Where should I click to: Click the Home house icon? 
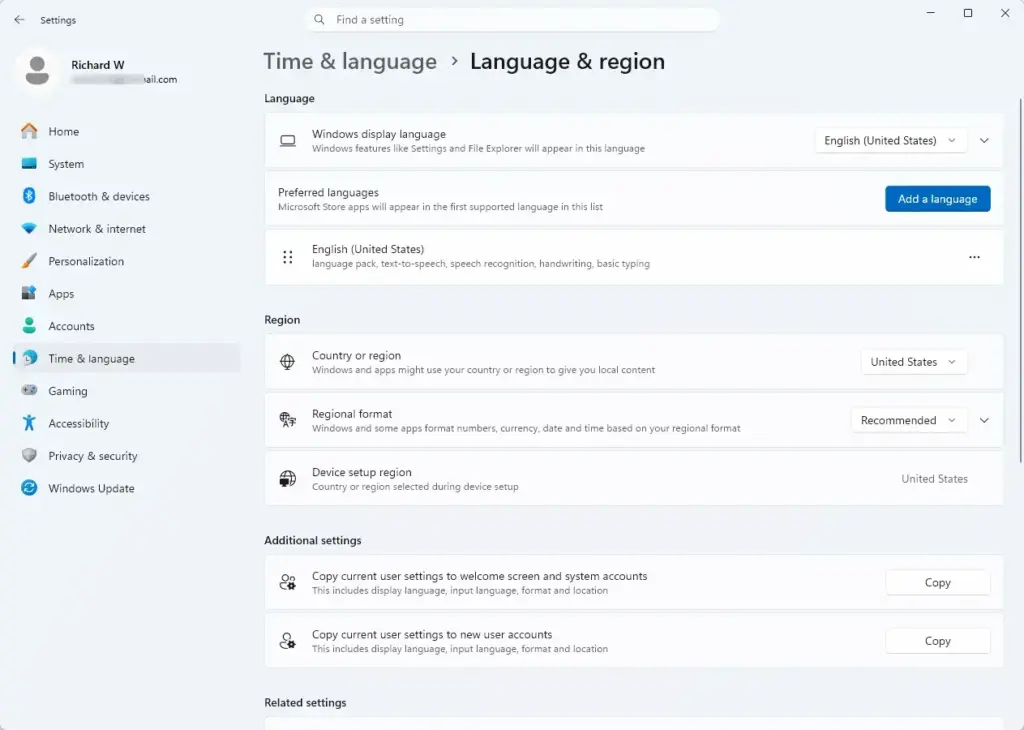tap(29, 131)
